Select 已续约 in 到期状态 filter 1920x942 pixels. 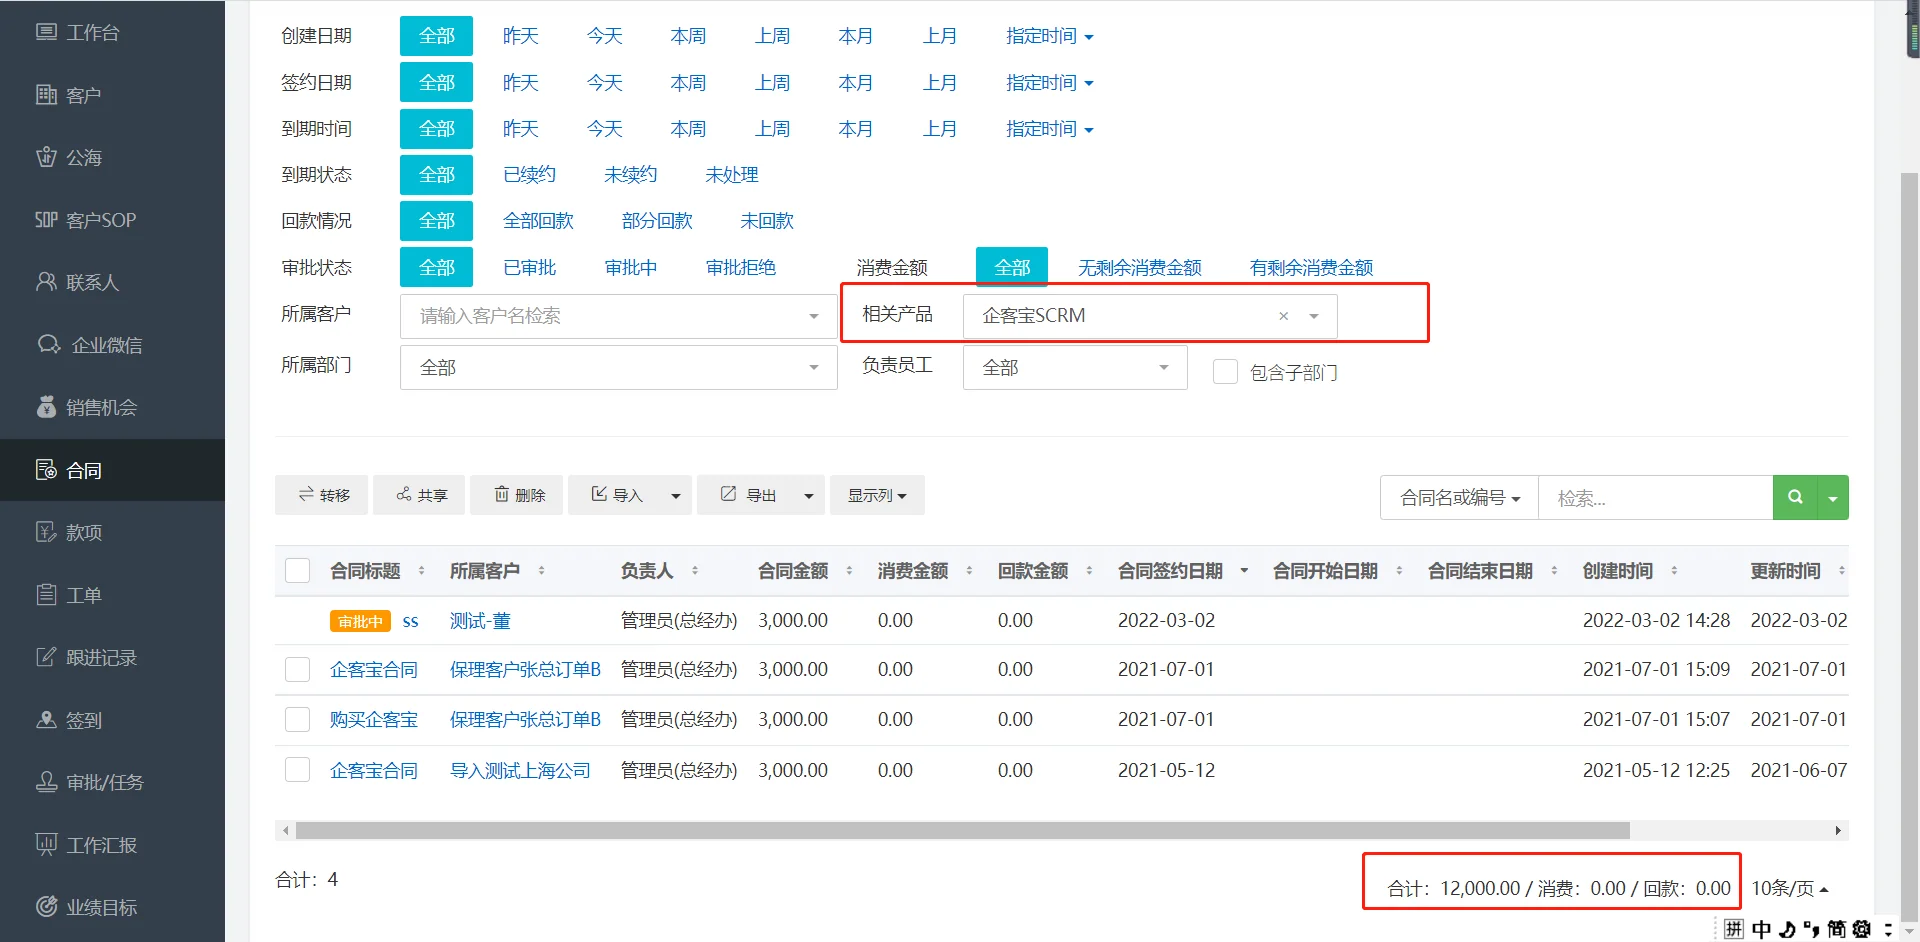(x=530, y=175)
